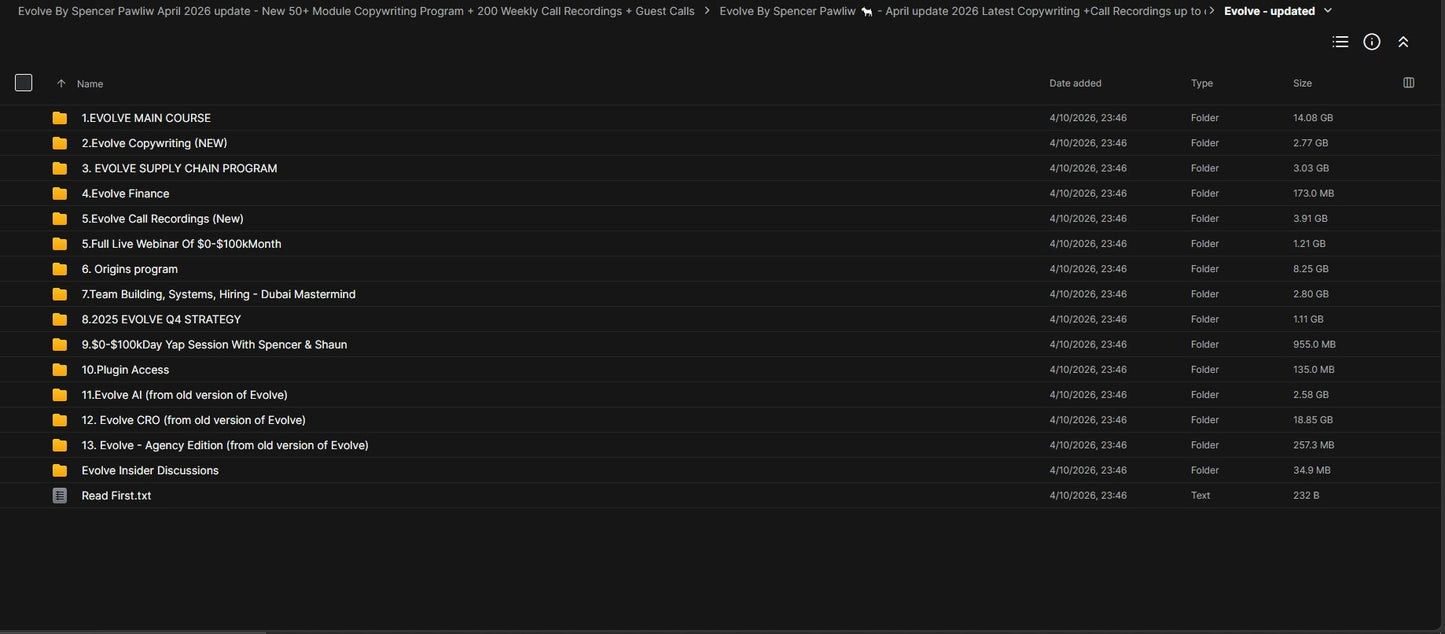Screen dimensions: 1445x634
Task: Open folder 6. Origins program
Action: tap(129, 269)
